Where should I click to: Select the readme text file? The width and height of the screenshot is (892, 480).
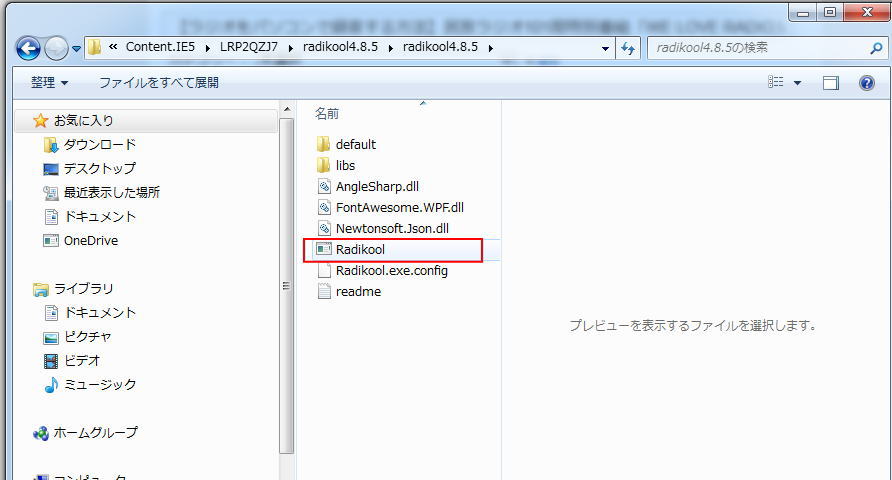point(358,292)
